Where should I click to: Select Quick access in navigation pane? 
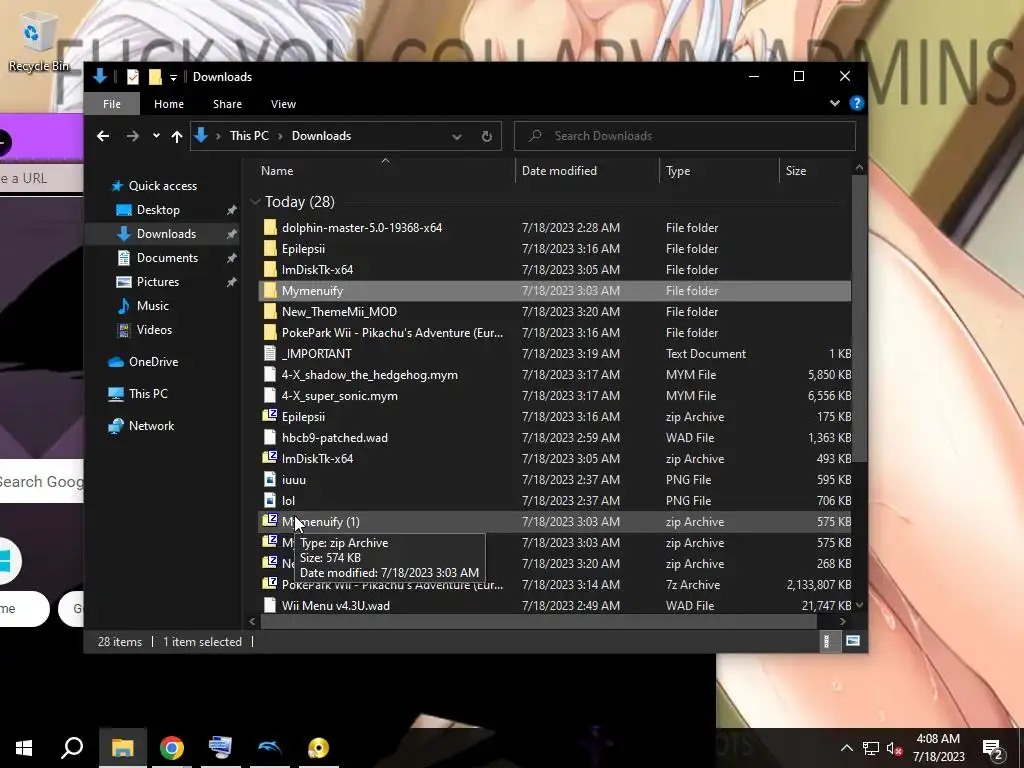tap(163, 186)
